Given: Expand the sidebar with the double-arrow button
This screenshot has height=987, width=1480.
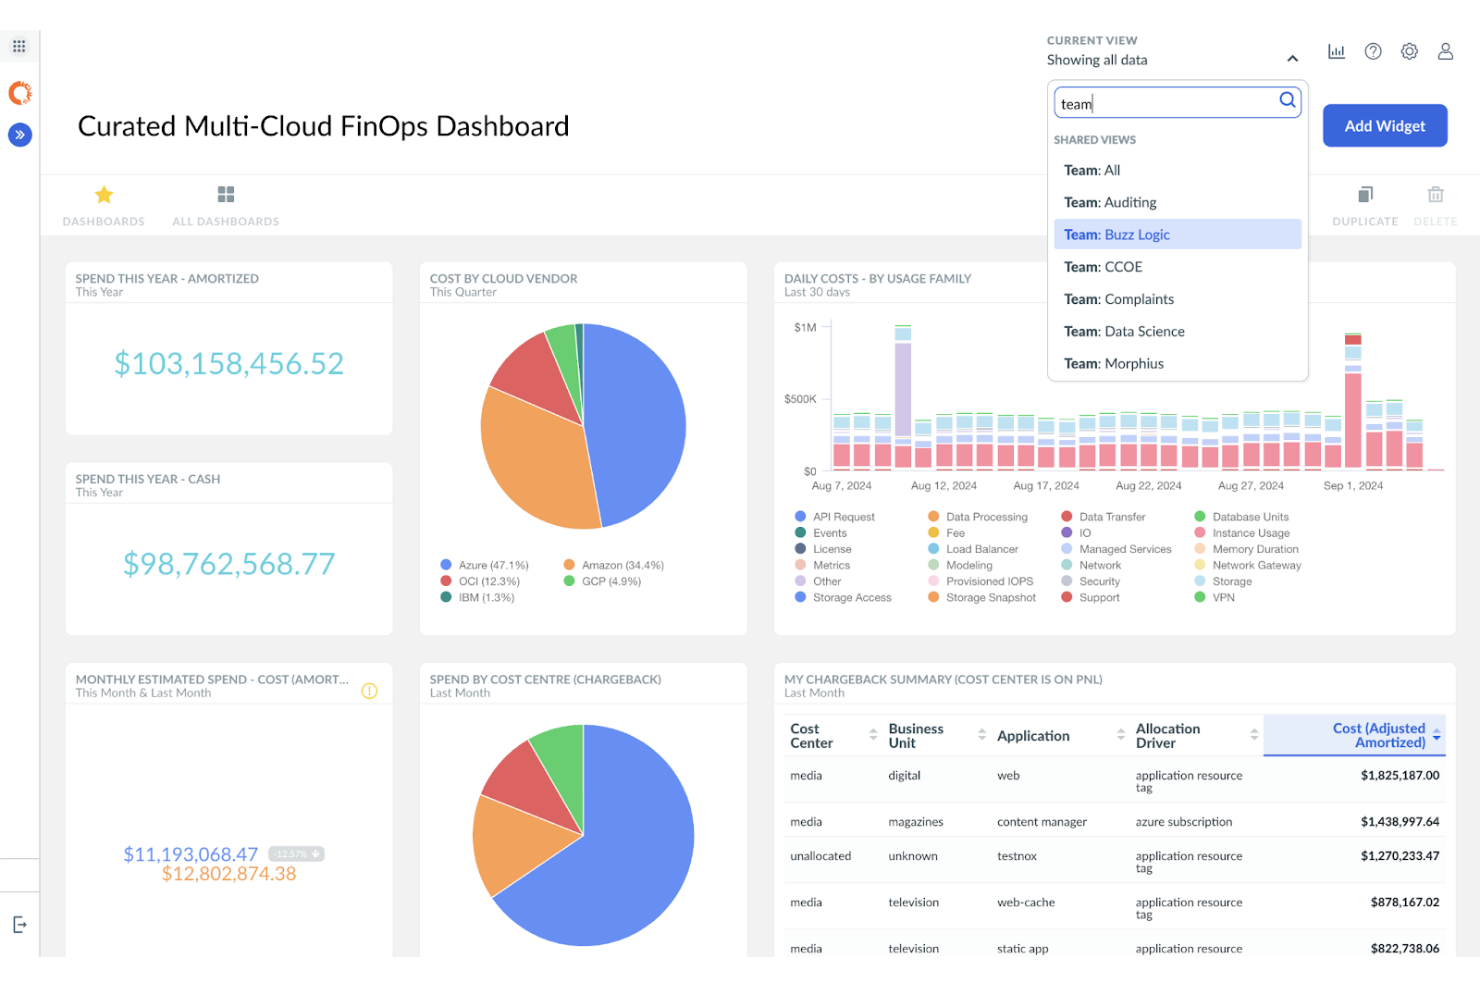Looking at the screenshot, I should [20, 134].
